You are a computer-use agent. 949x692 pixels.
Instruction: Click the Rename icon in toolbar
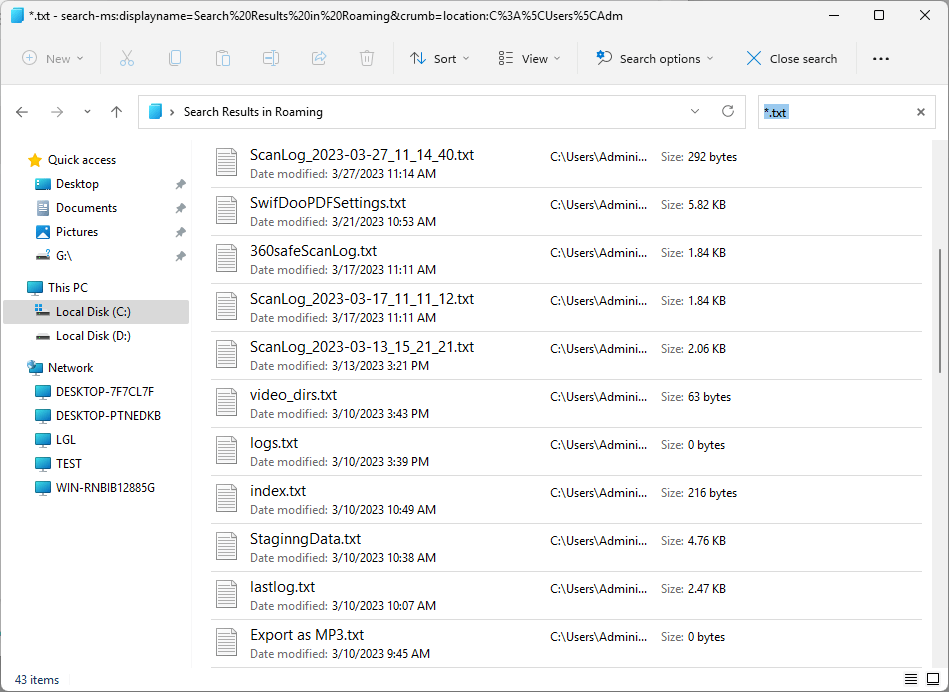coord(271,59)
